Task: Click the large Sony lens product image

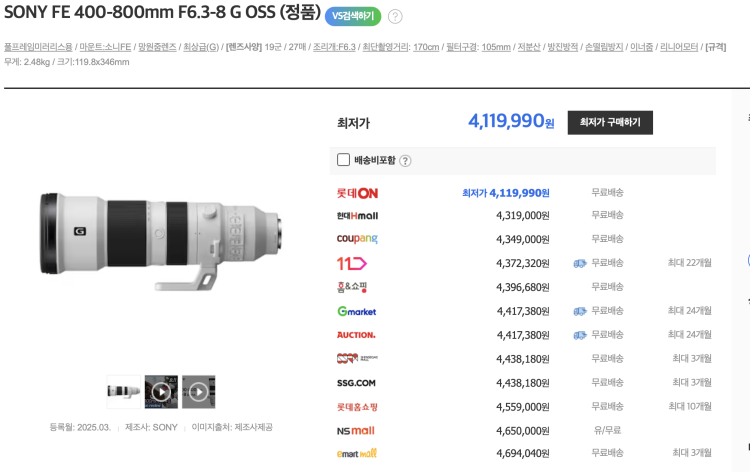Action: pyautogui.click(x=161, y=241)
